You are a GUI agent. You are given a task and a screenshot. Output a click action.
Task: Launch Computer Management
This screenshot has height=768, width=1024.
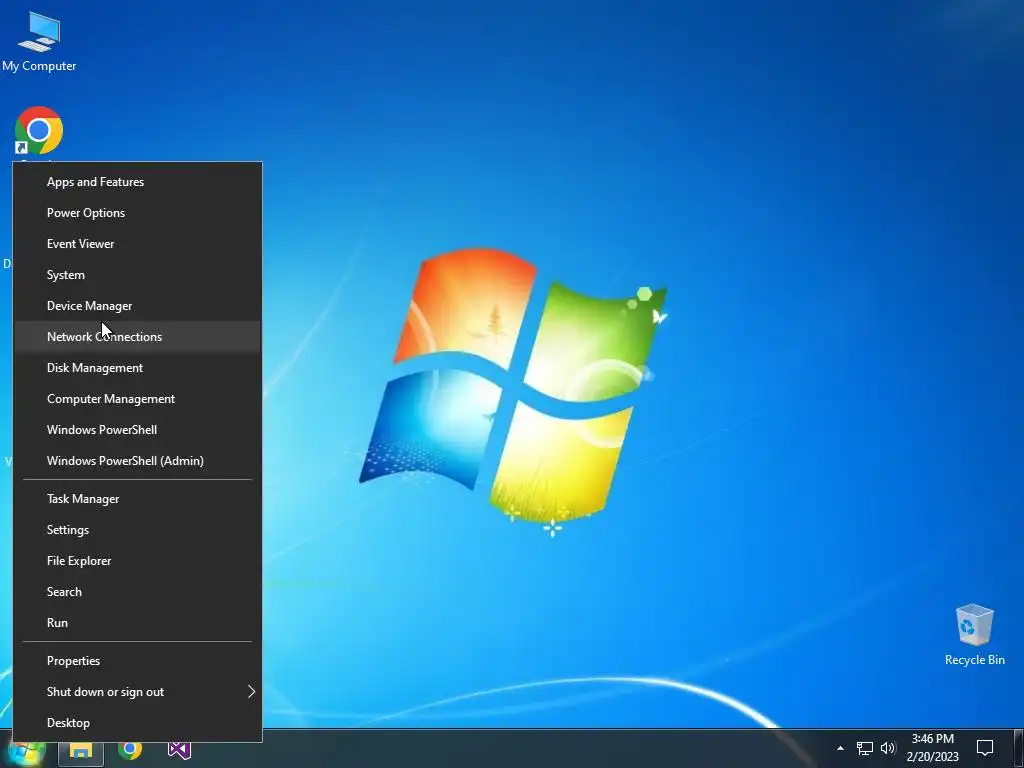(x=138, y=399)
